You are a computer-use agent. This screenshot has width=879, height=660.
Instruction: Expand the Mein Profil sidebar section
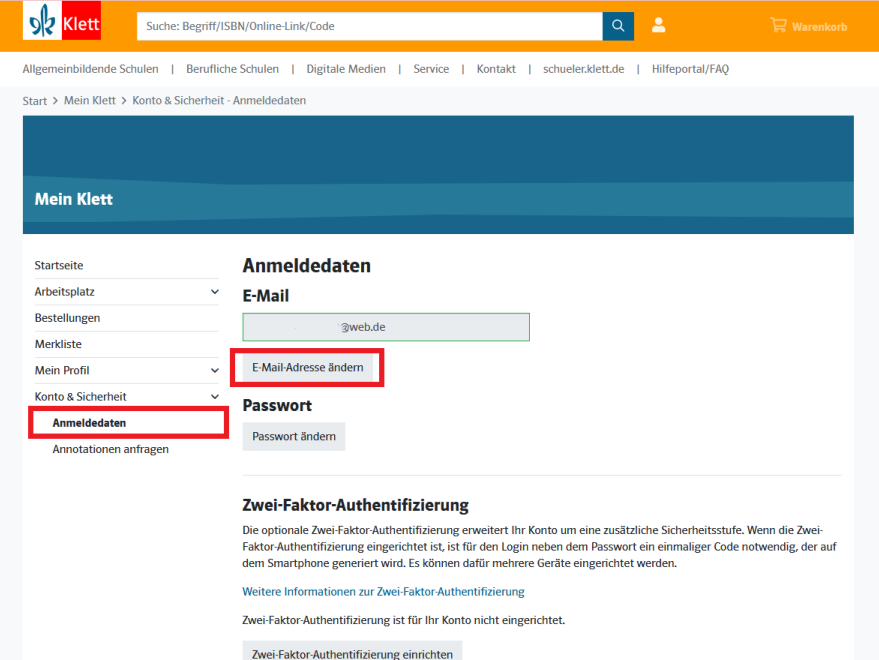[214, 371]
